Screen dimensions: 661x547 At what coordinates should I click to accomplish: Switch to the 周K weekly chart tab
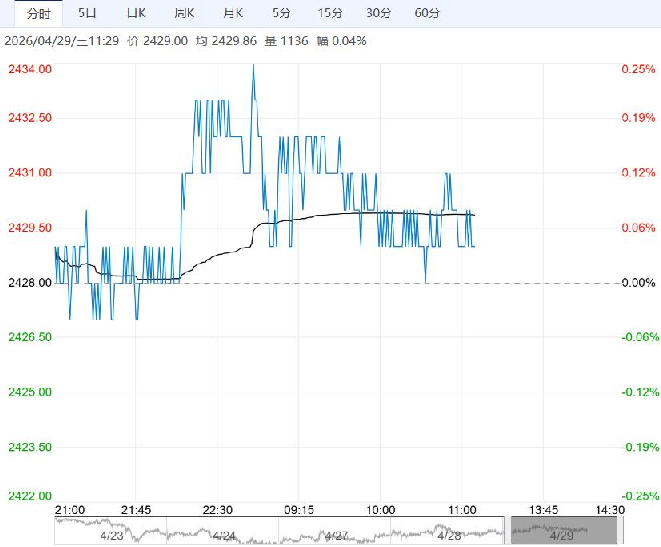184,13
